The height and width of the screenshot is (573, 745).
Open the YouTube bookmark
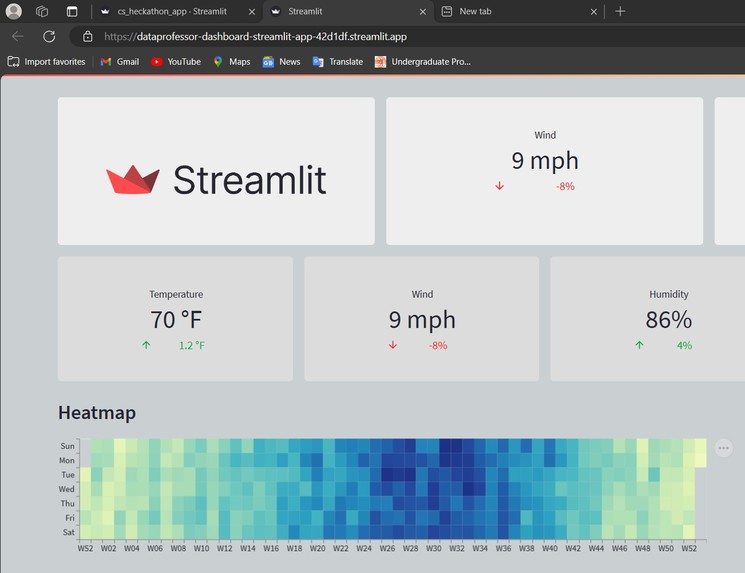[x=176, y=62]
